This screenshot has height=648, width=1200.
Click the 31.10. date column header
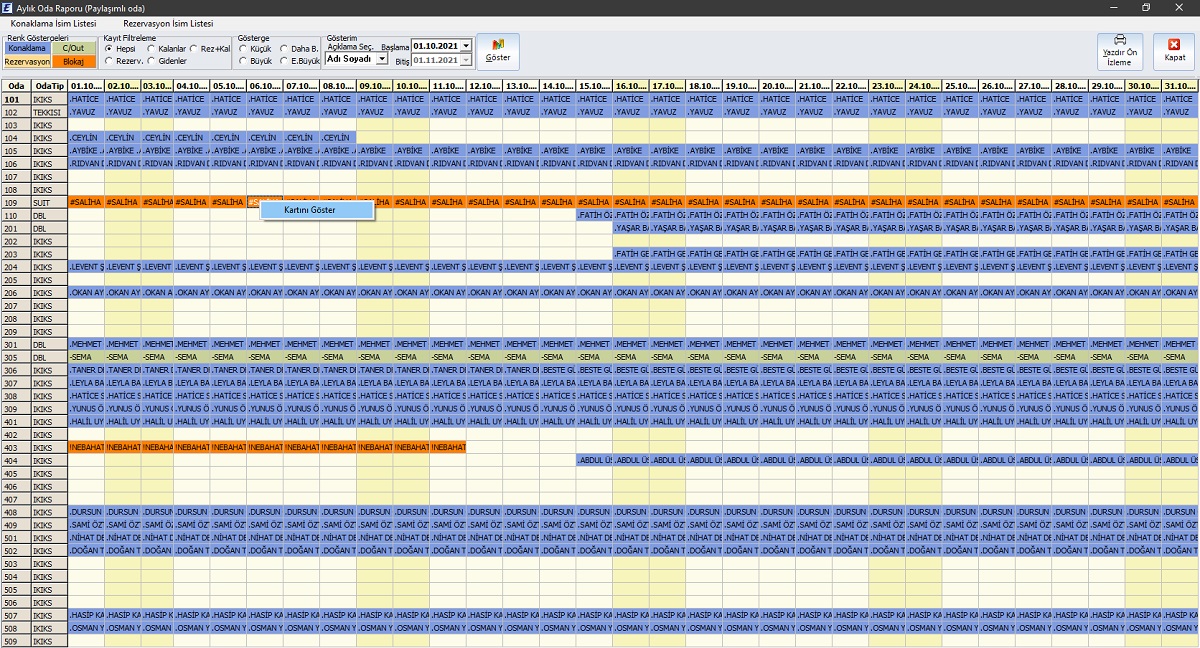1179,86
